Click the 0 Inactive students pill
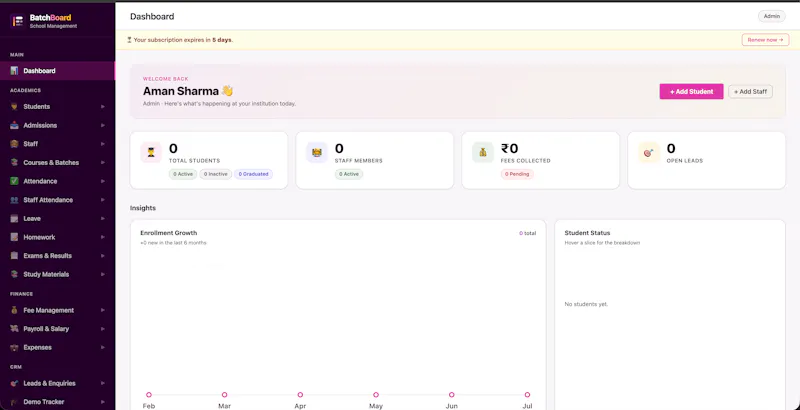800x410 pixels. point(216,174)
